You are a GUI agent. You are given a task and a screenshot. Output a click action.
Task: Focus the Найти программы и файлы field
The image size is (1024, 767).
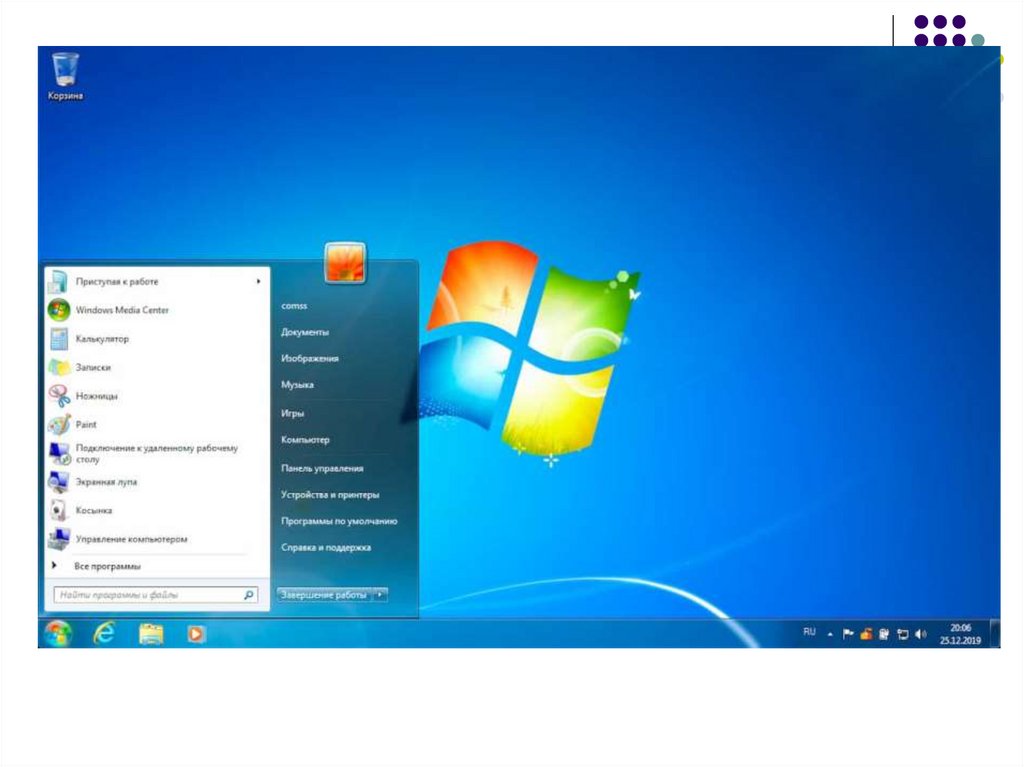coord(155,595)
